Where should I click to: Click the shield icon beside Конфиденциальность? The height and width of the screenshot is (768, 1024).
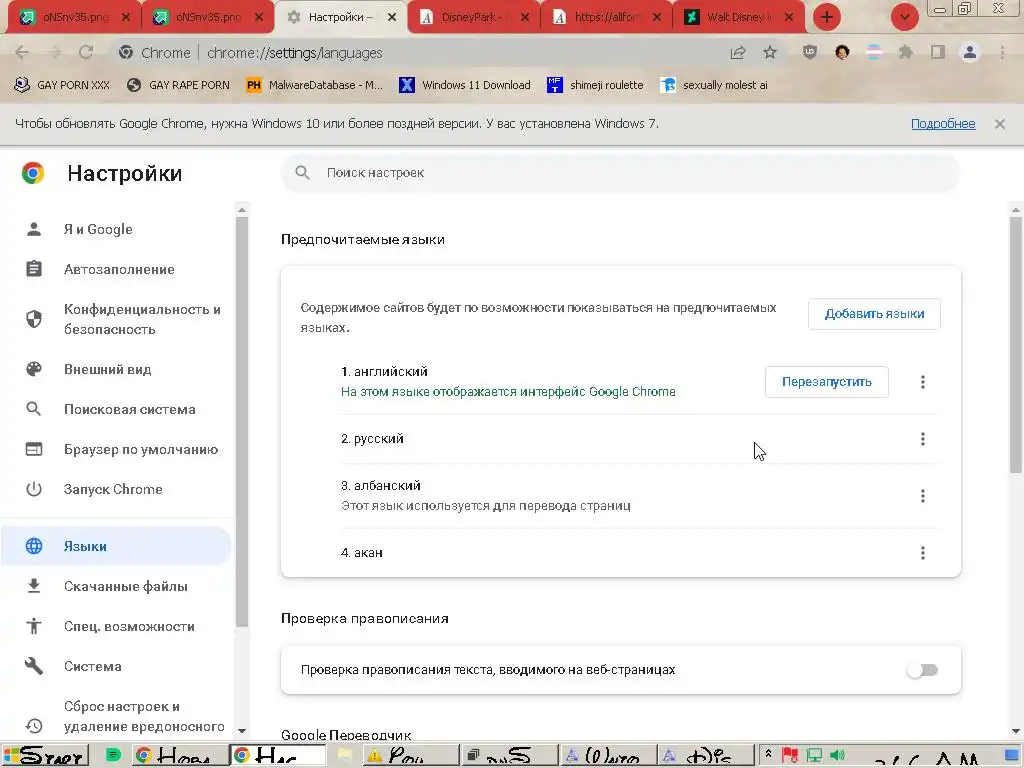click(34, 319)
